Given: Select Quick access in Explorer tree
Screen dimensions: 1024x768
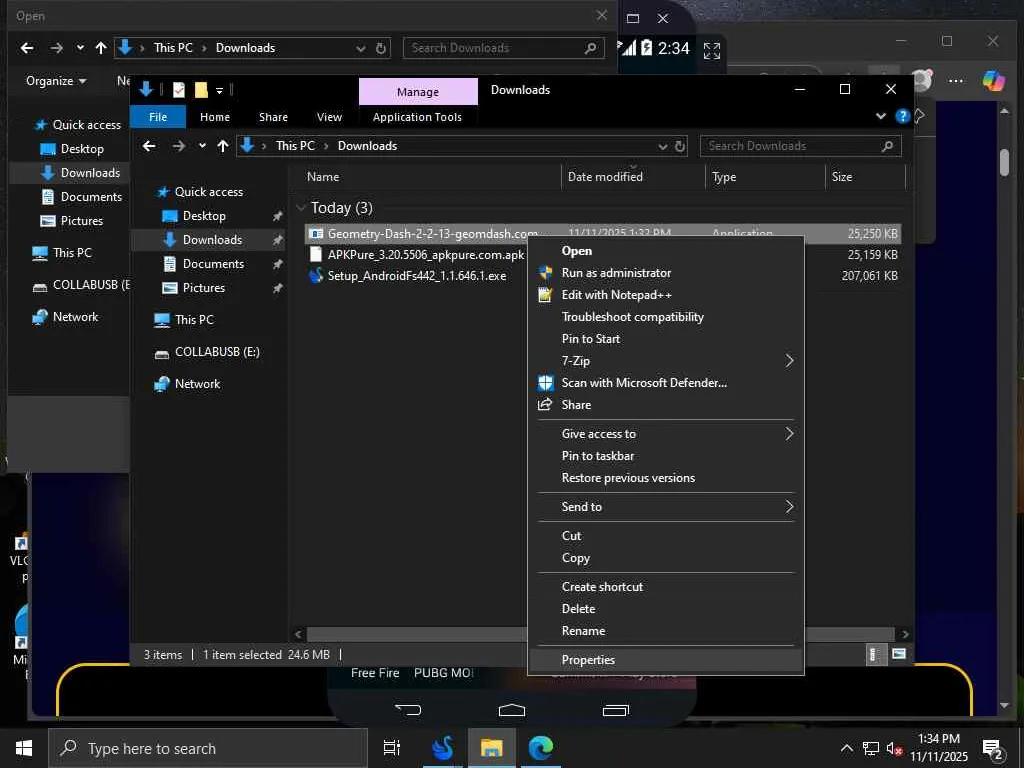Looking at the screenshot, I should (x=208, y=192).
